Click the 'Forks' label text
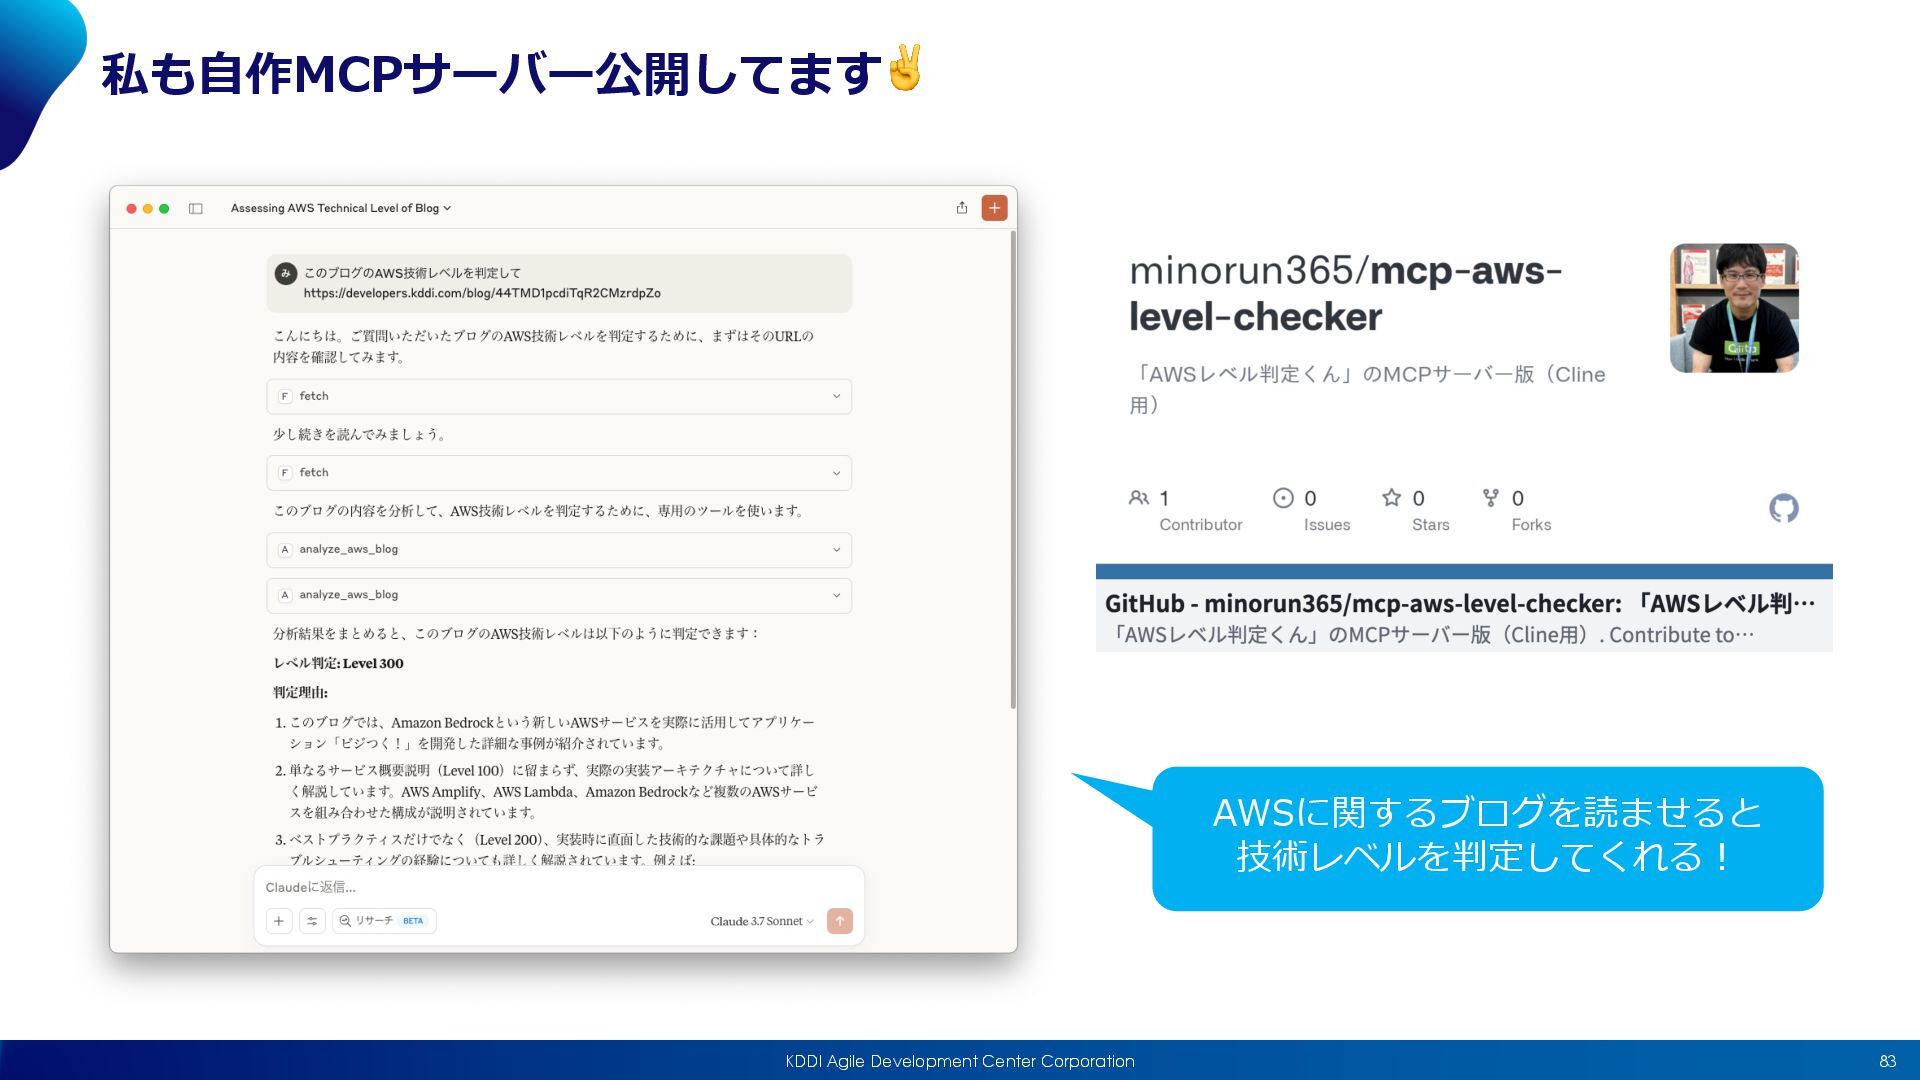 [x=1531, y=525]
